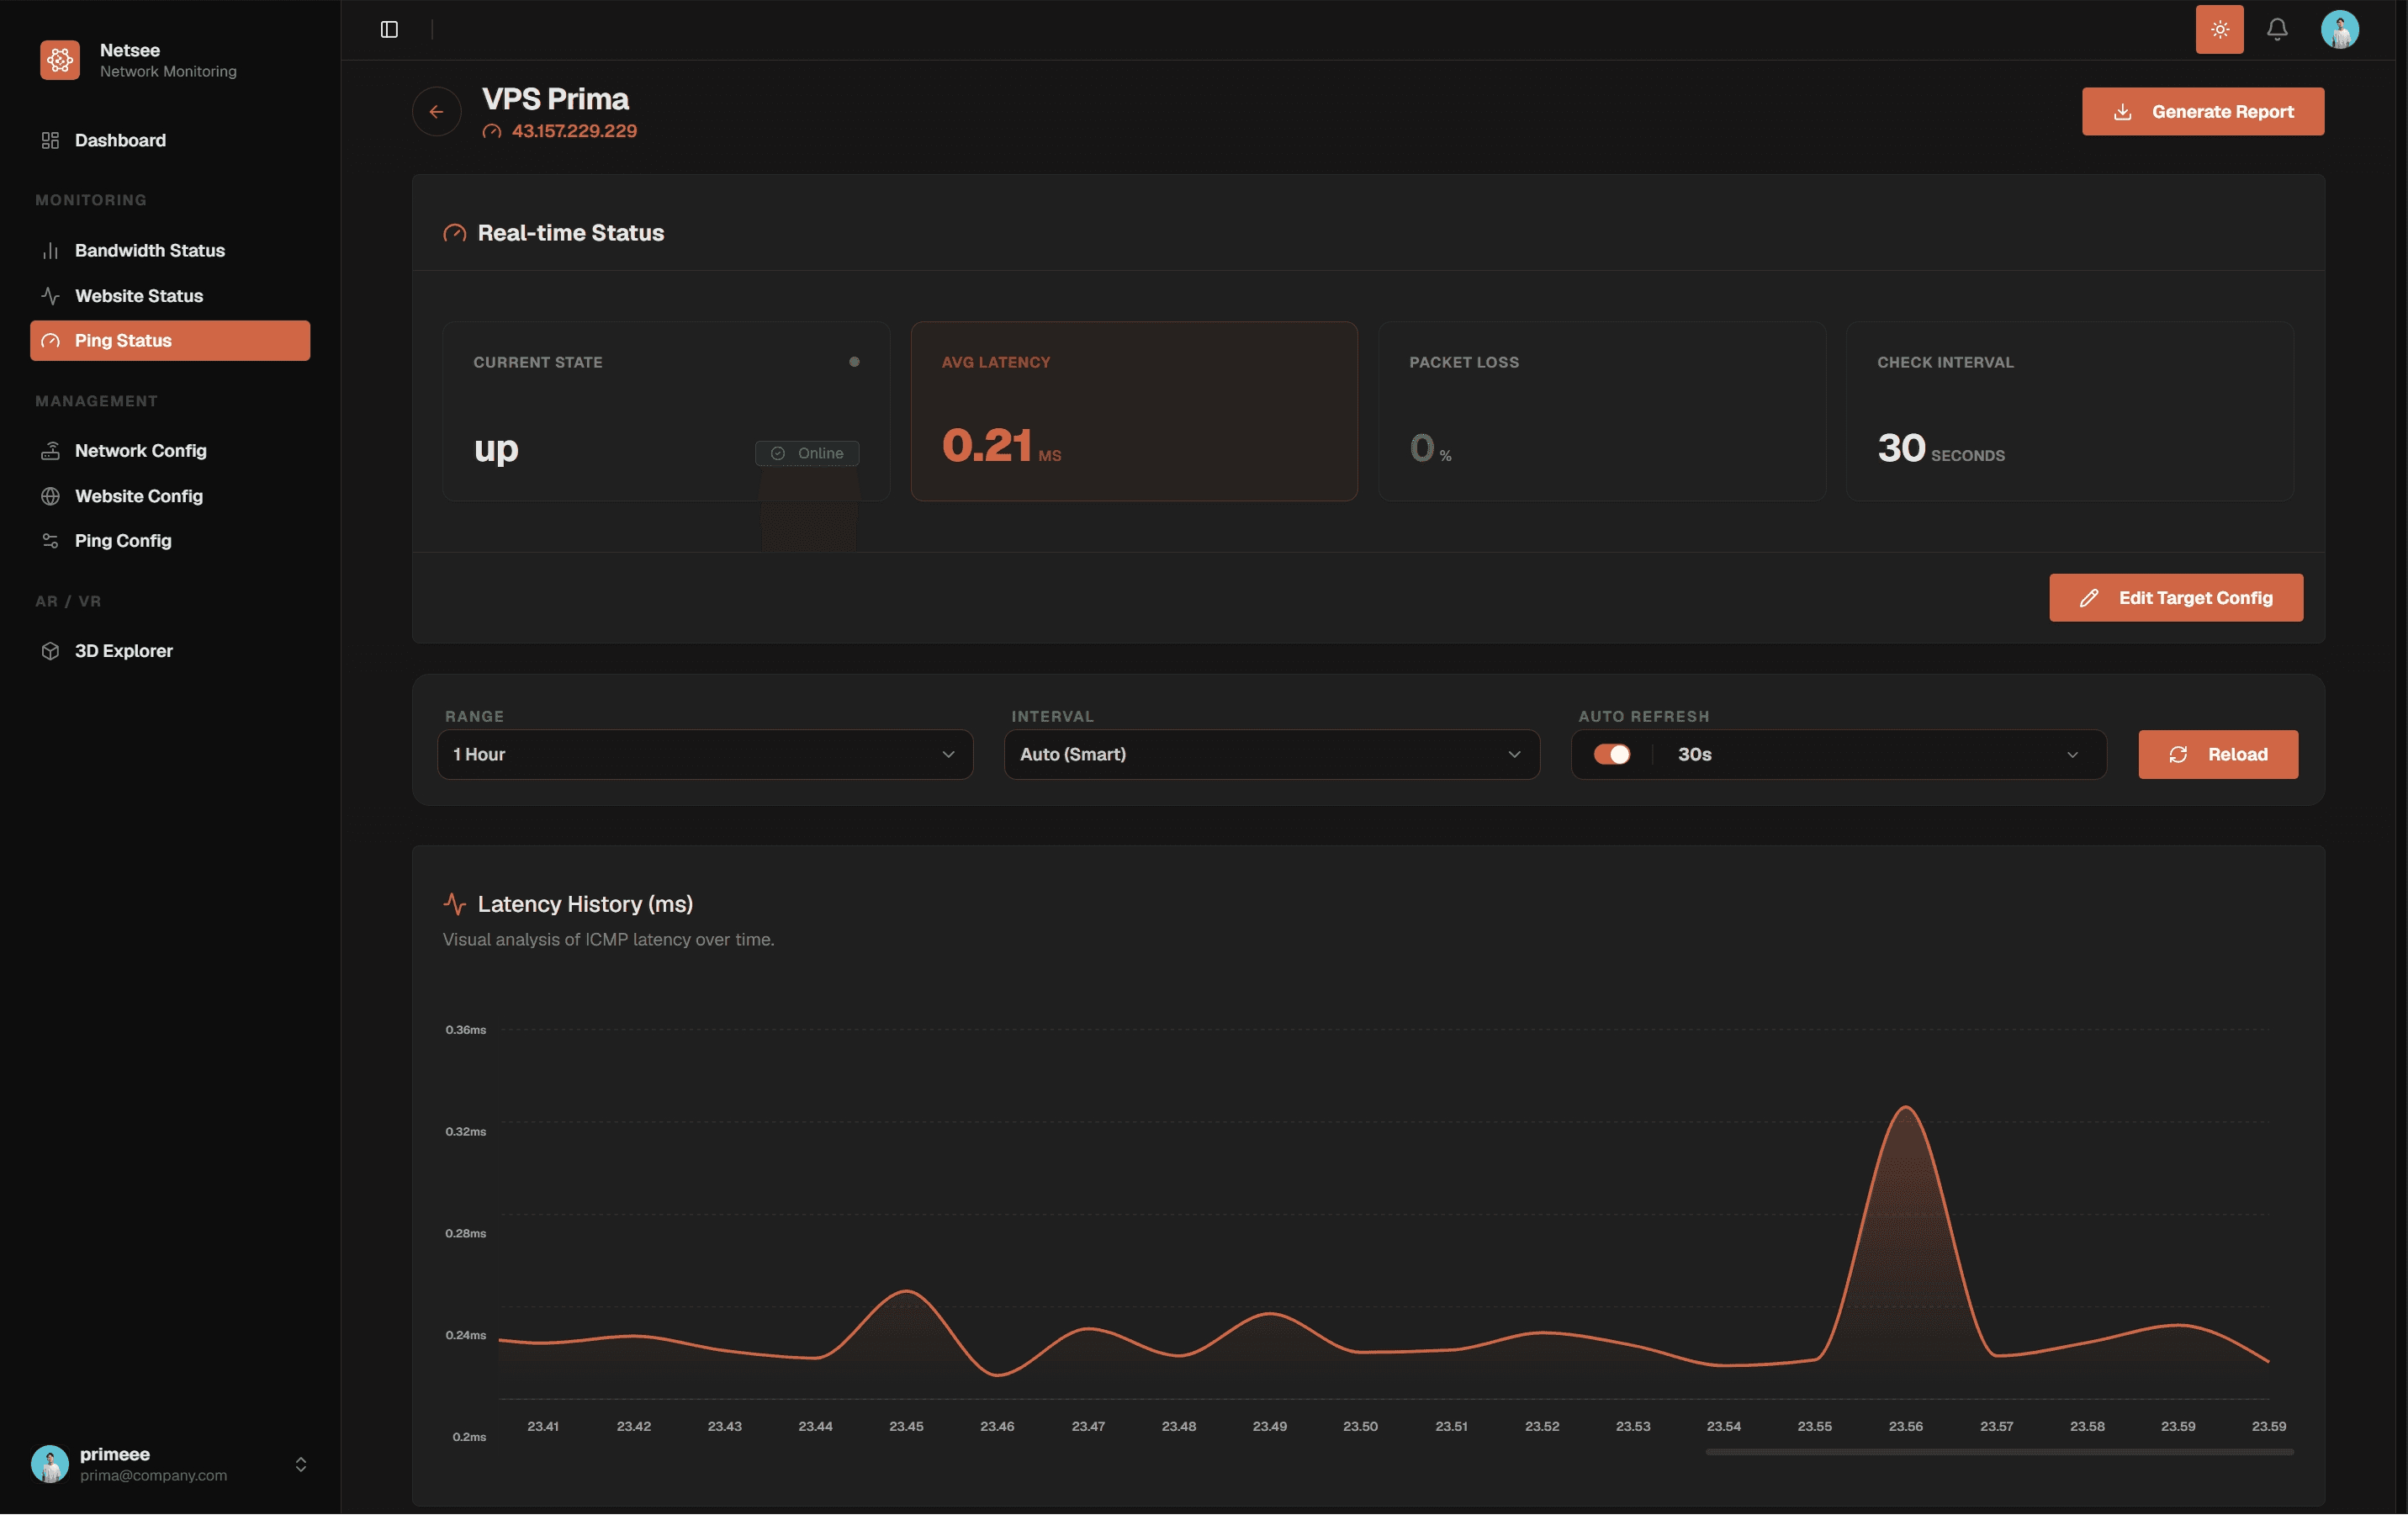2408x1515 pixels.
Task: Click the 0.36ms y-axis label
Action: [x=466, y=1030]
